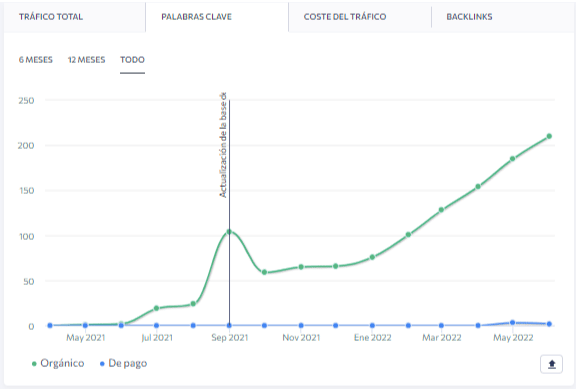This screenshot has width=576, height=389.
Task: Select the 12 Meses time range
Action: 86,60
